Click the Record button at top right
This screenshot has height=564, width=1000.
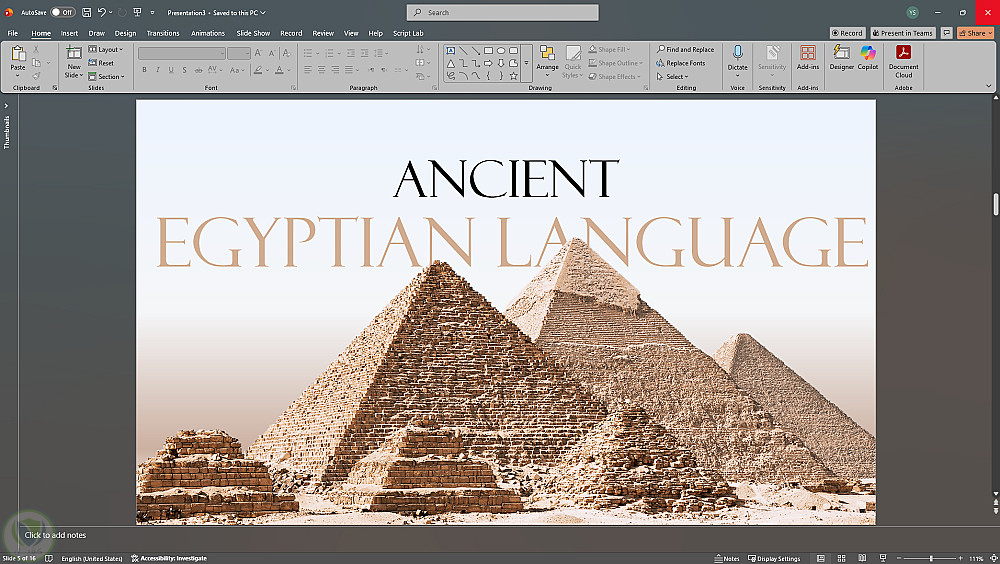(847, 33)
